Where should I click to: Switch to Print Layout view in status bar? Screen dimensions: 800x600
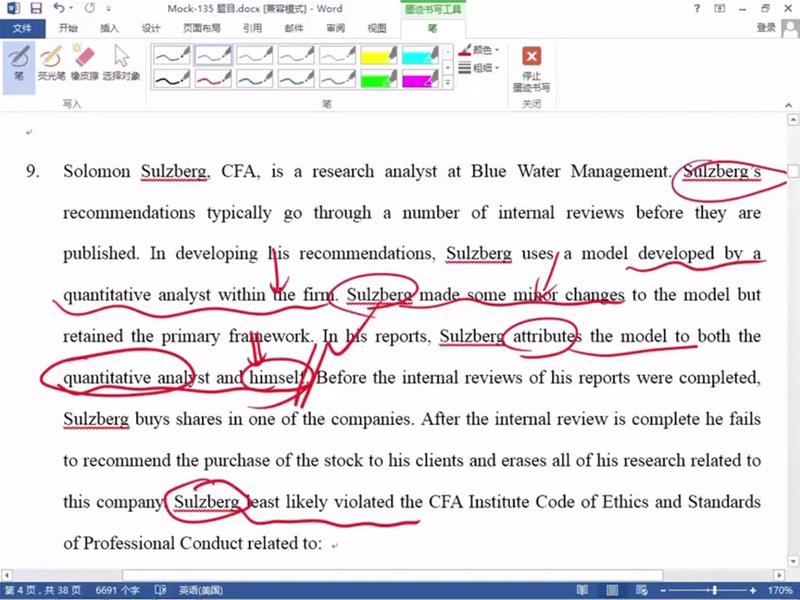pyautogui.click(x=614, y=590)
